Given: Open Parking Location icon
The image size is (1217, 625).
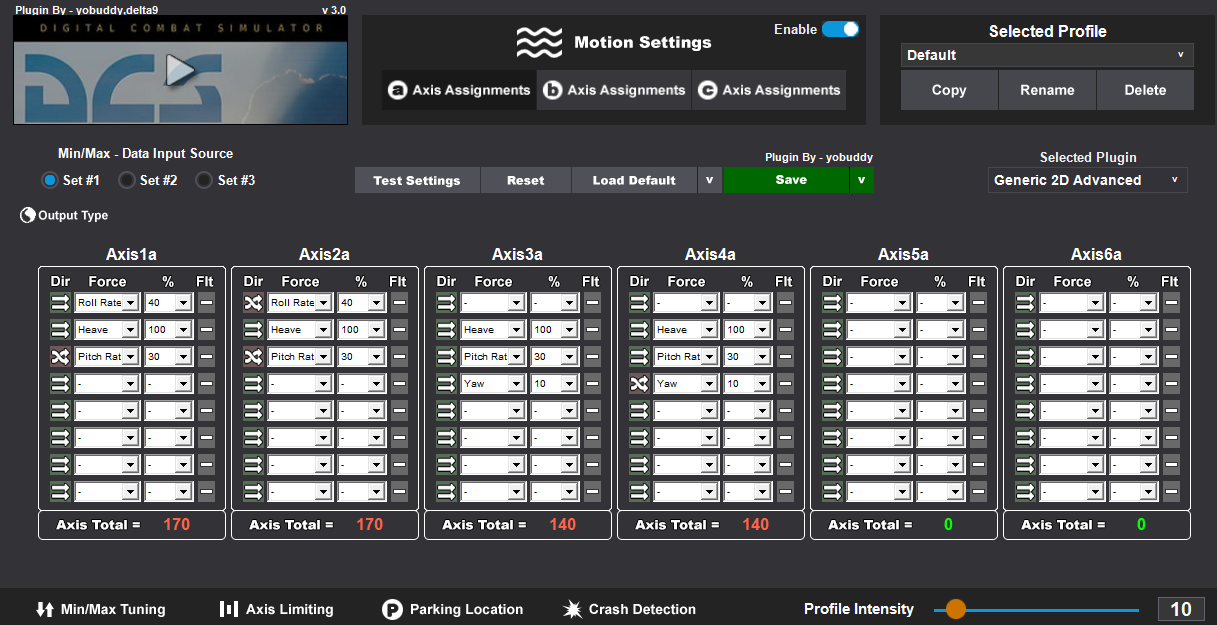Looking at the screenshot, I should tap(392, 609).
